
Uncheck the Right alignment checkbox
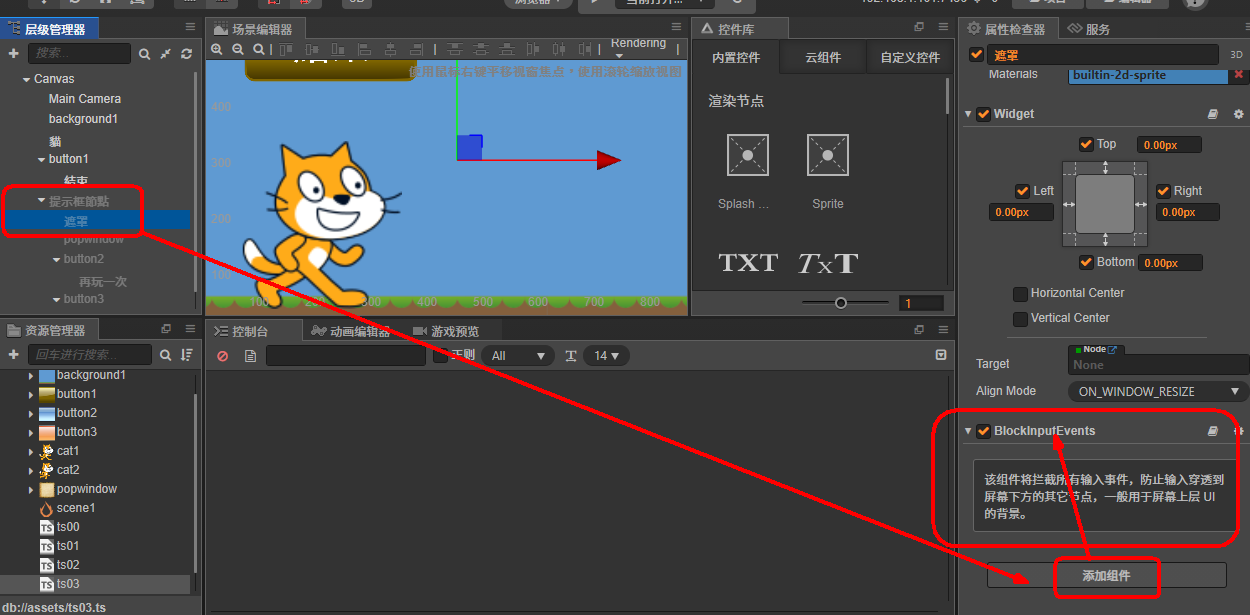1163,191
